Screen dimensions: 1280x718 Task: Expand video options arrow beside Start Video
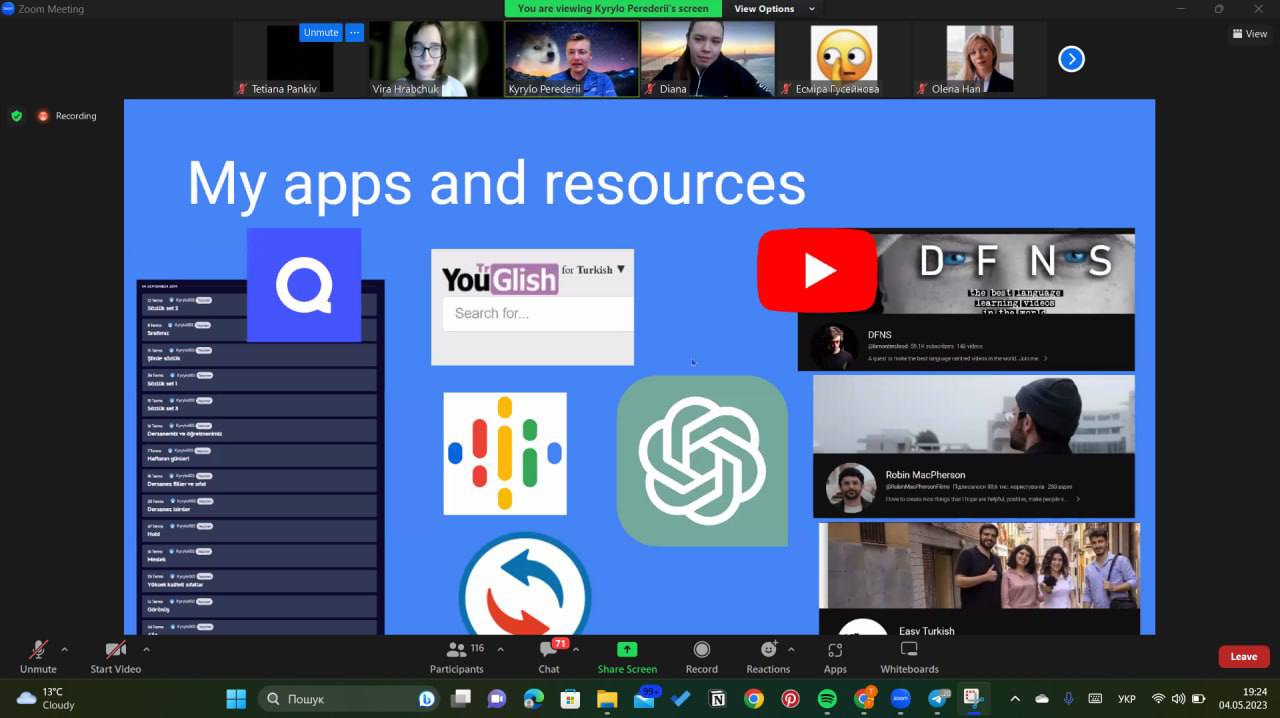(x=146, y=649)
